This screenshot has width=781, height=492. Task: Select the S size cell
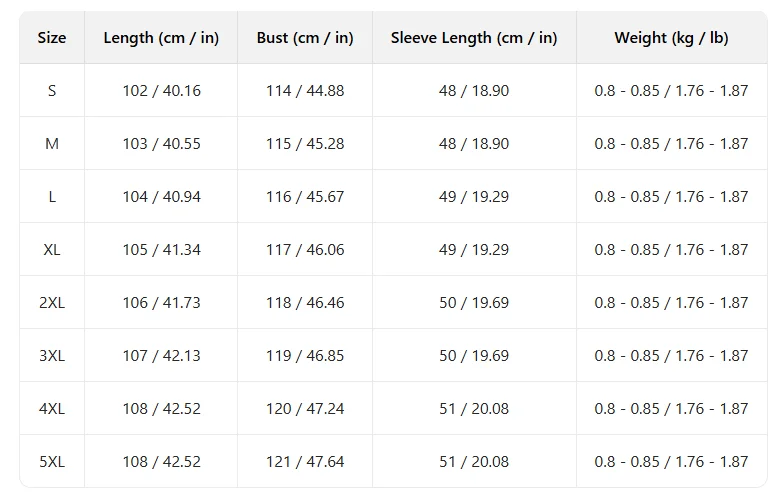click(x=52, y=91)
